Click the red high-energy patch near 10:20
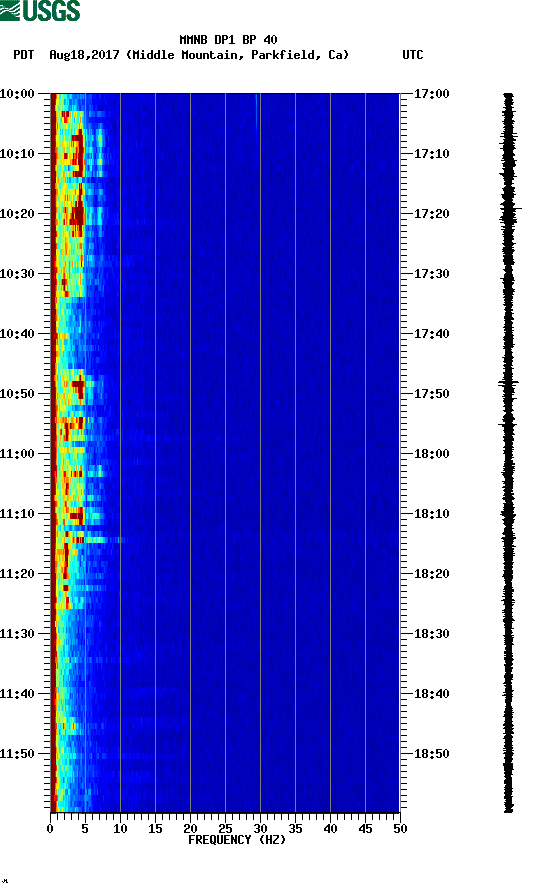Screen dimensions: 552x892 [x=77, y=216]
